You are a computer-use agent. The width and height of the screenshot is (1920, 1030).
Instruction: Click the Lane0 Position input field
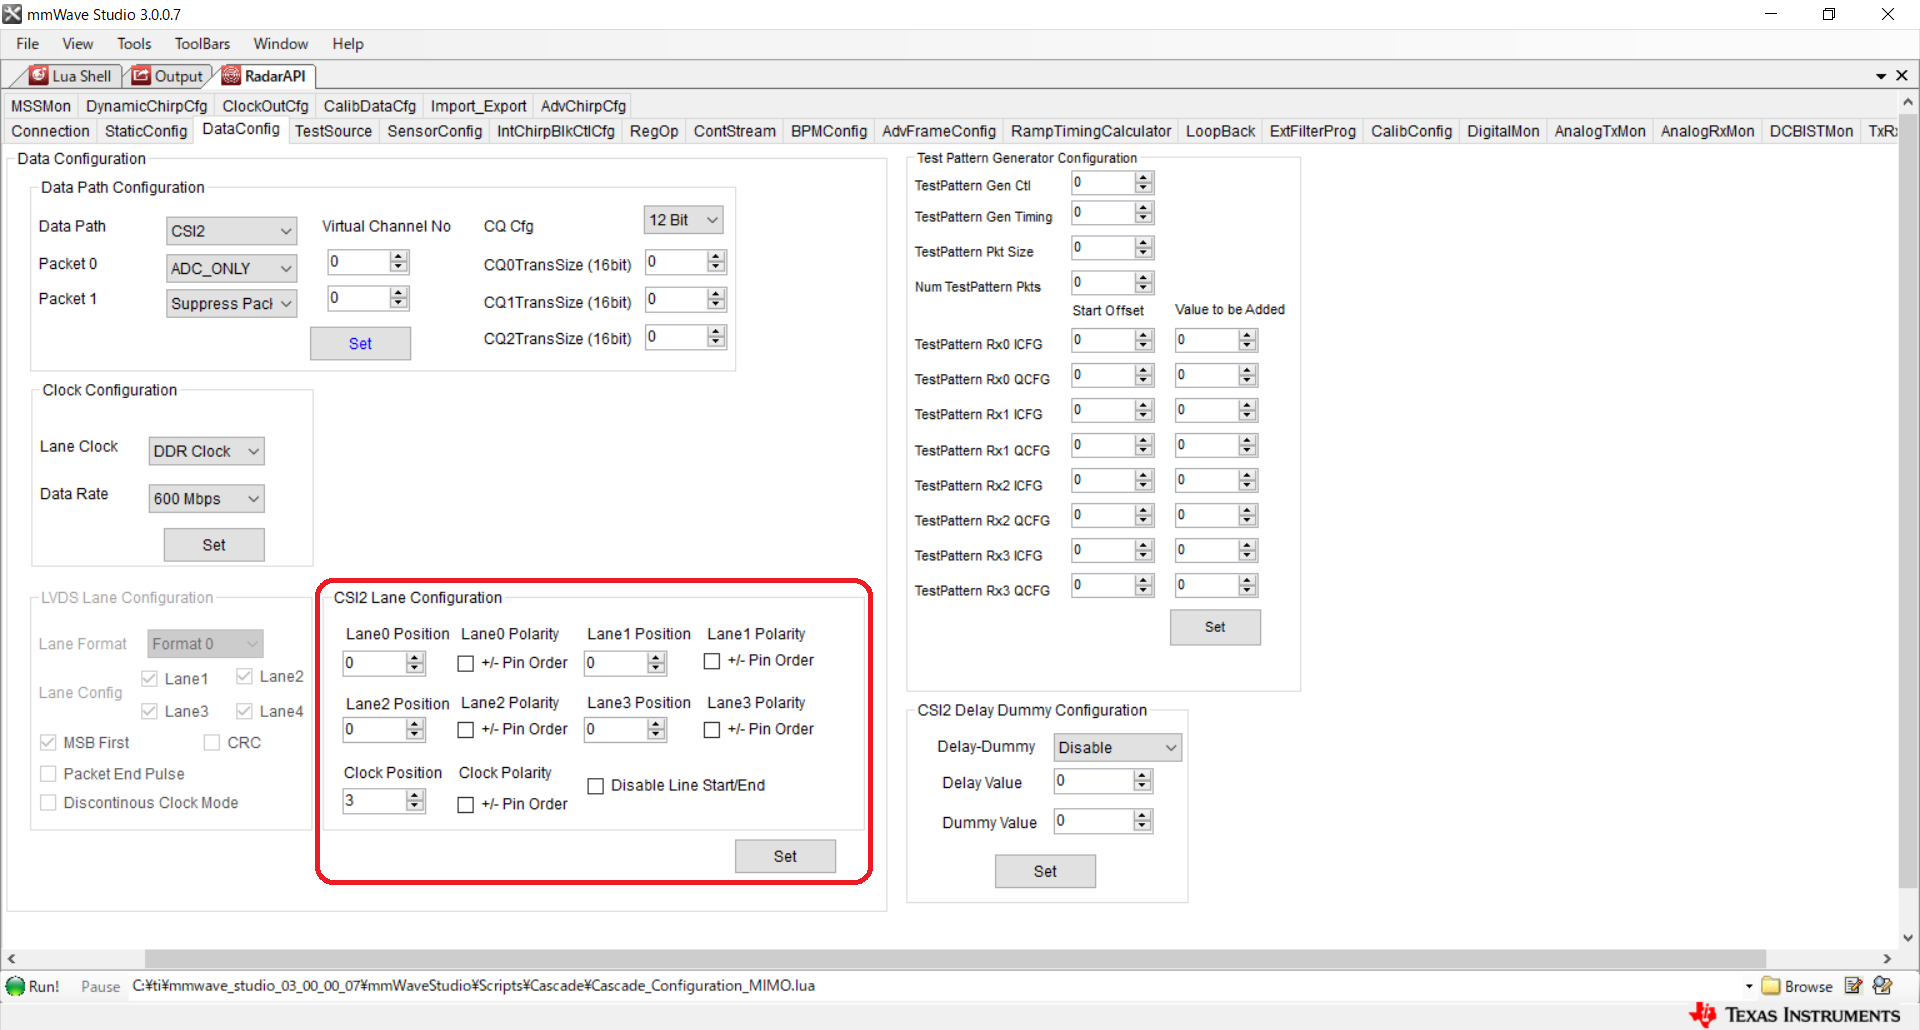click(375, 663)
